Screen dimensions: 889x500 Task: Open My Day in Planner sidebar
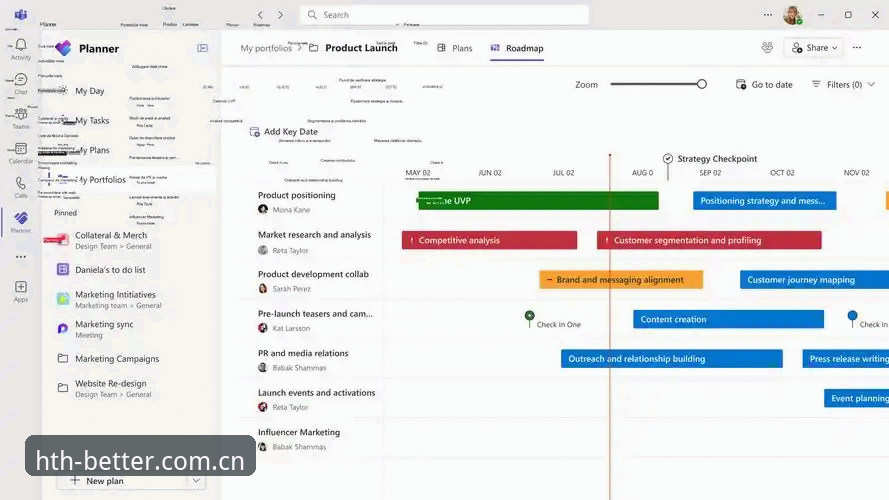pyautogui.click(x=90, y=91)
